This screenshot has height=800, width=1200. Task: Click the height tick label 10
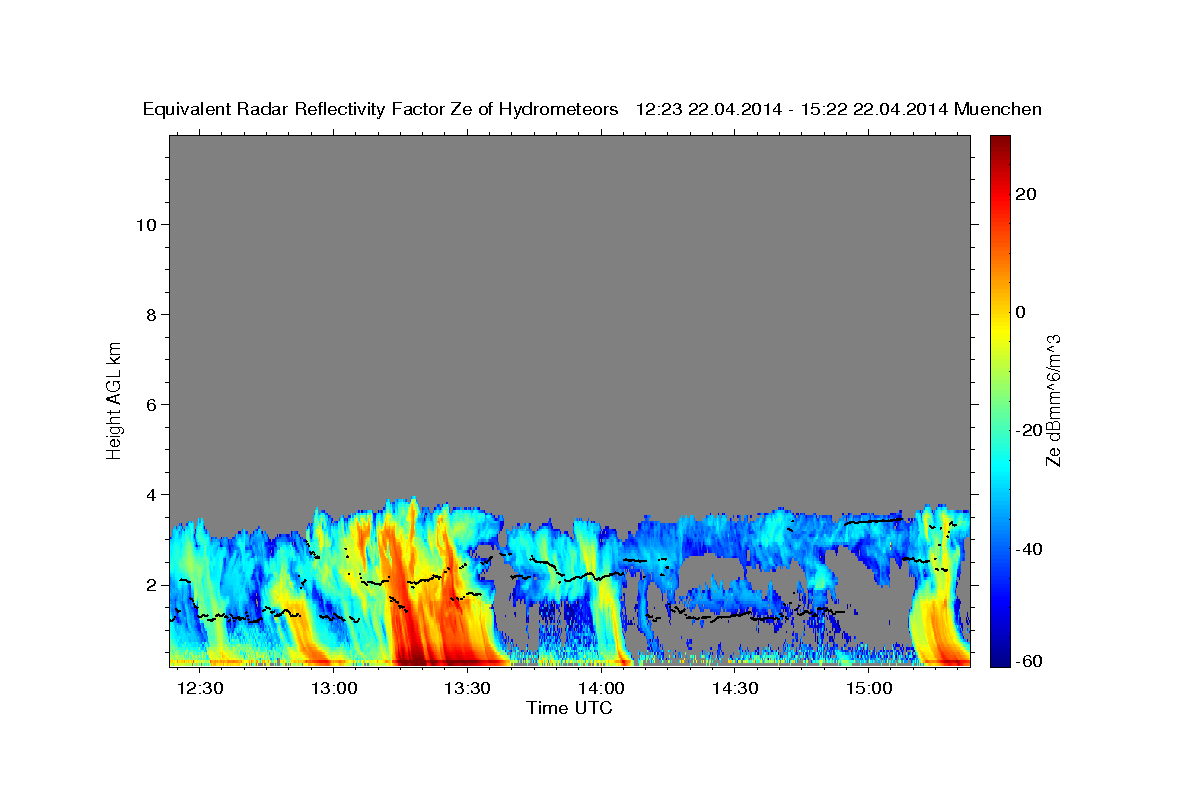click(147, 224)
